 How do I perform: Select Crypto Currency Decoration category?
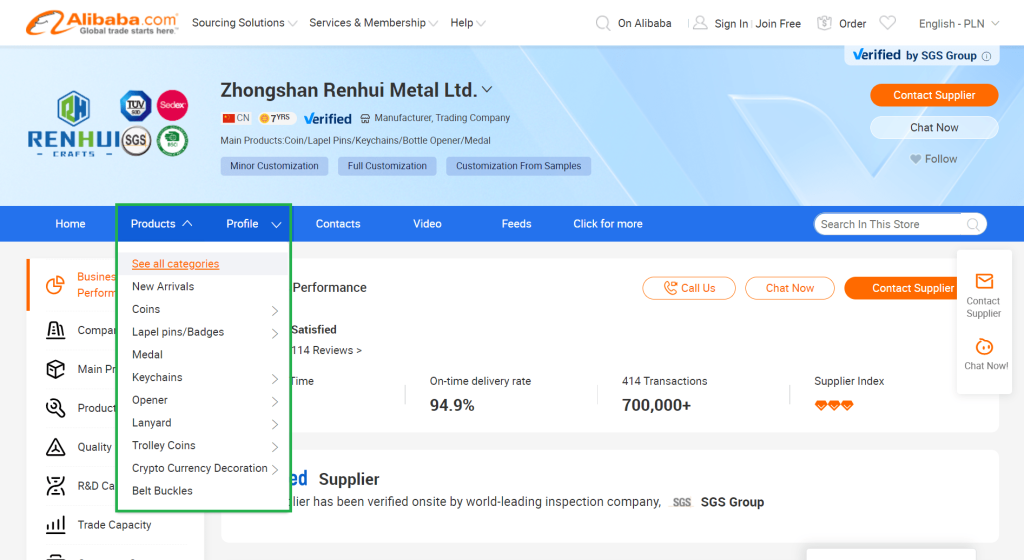199,468
